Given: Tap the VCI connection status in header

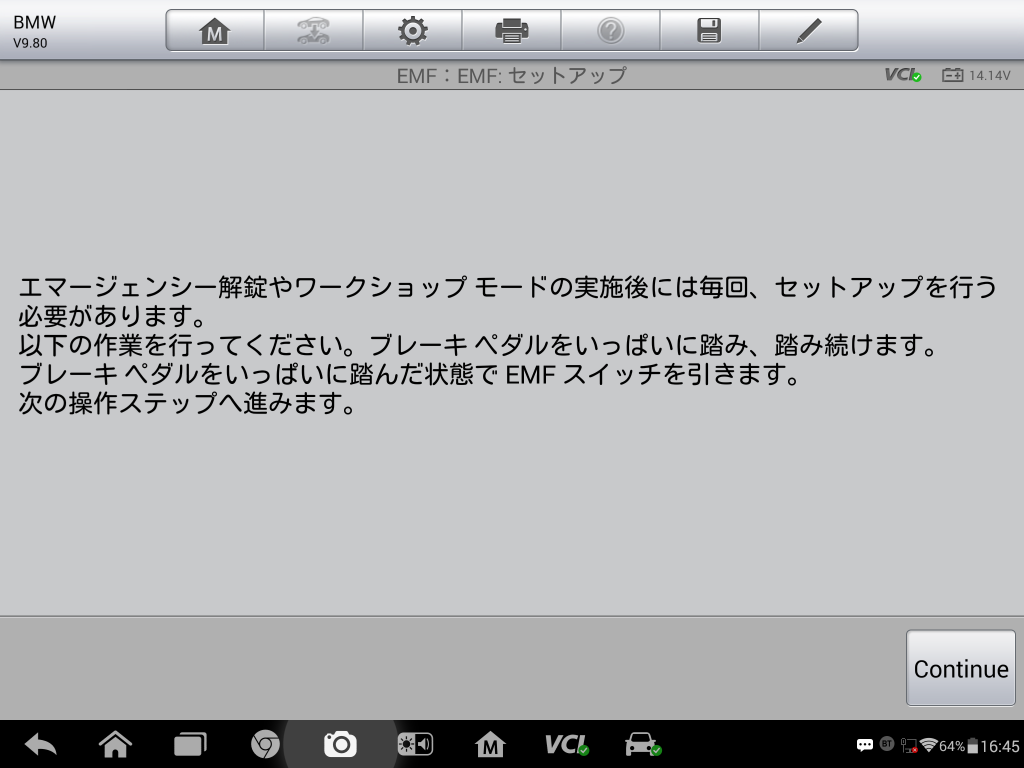Looking at the screenshot, I should coord(903,75).
